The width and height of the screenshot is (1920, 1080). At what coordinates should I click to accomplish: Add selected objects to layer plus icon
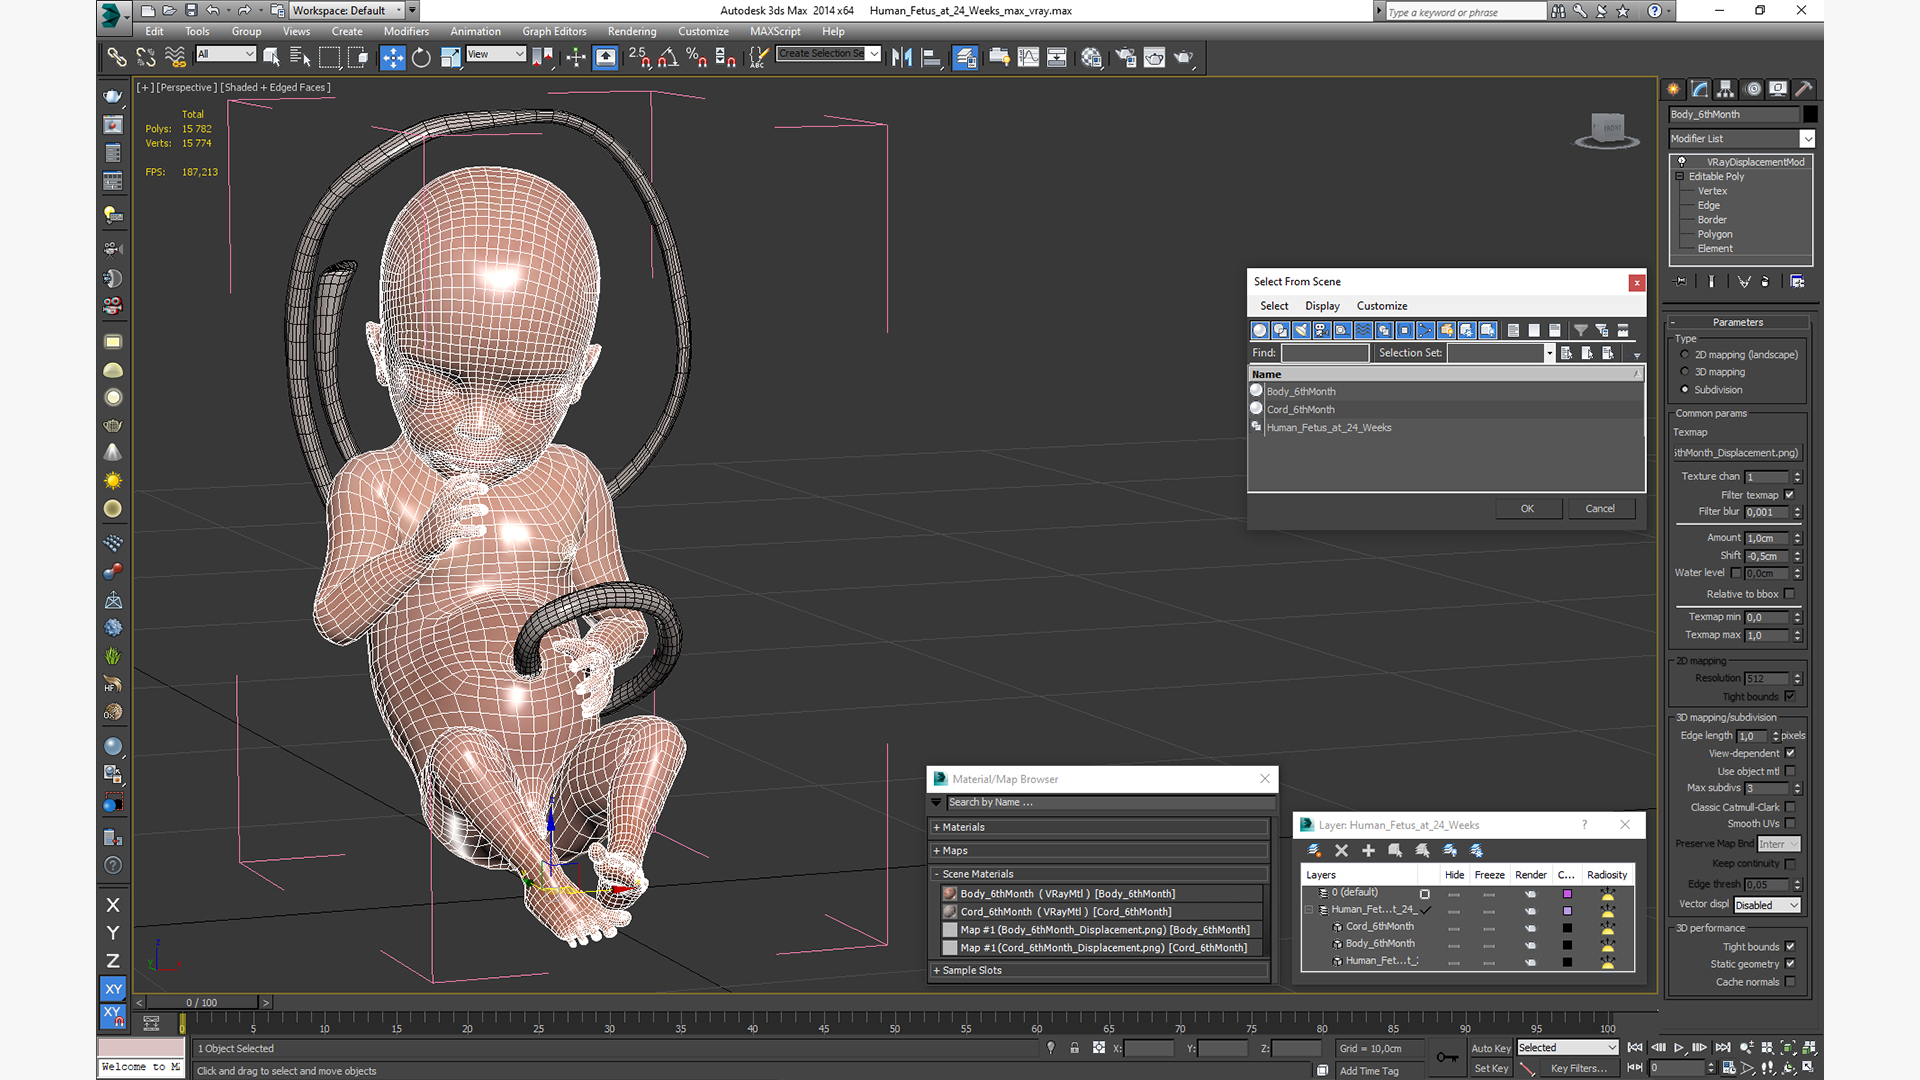click(1368, 851)
